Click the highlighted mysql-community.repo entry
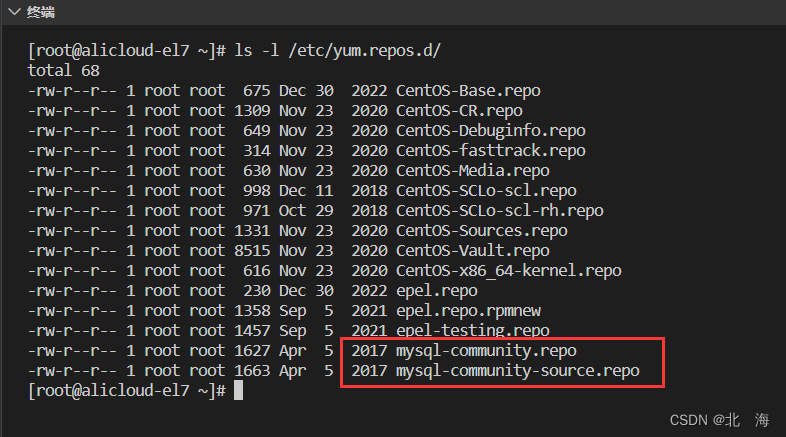The image size is (786, 437). tap(486, 351)
